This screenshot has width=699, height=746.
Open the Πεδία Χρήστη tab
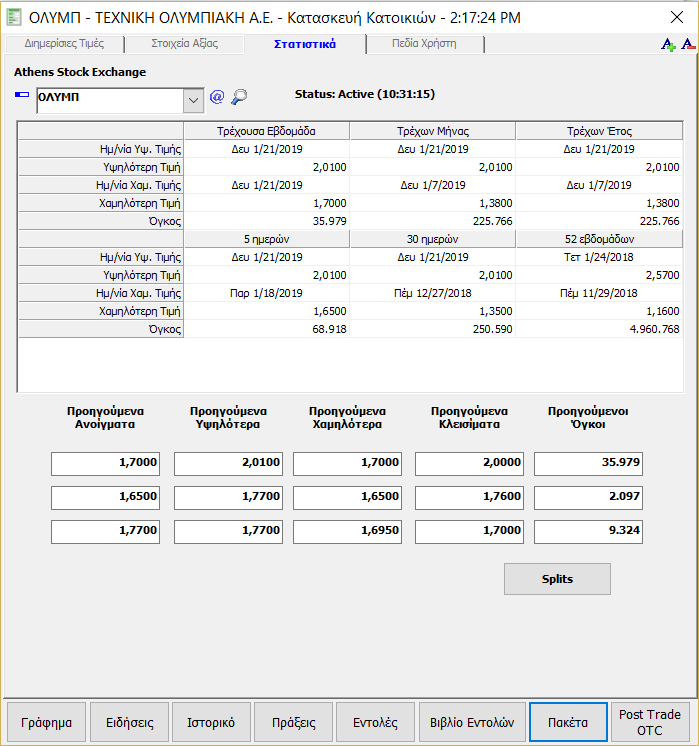pyautogui.click(x=424, y=44)
